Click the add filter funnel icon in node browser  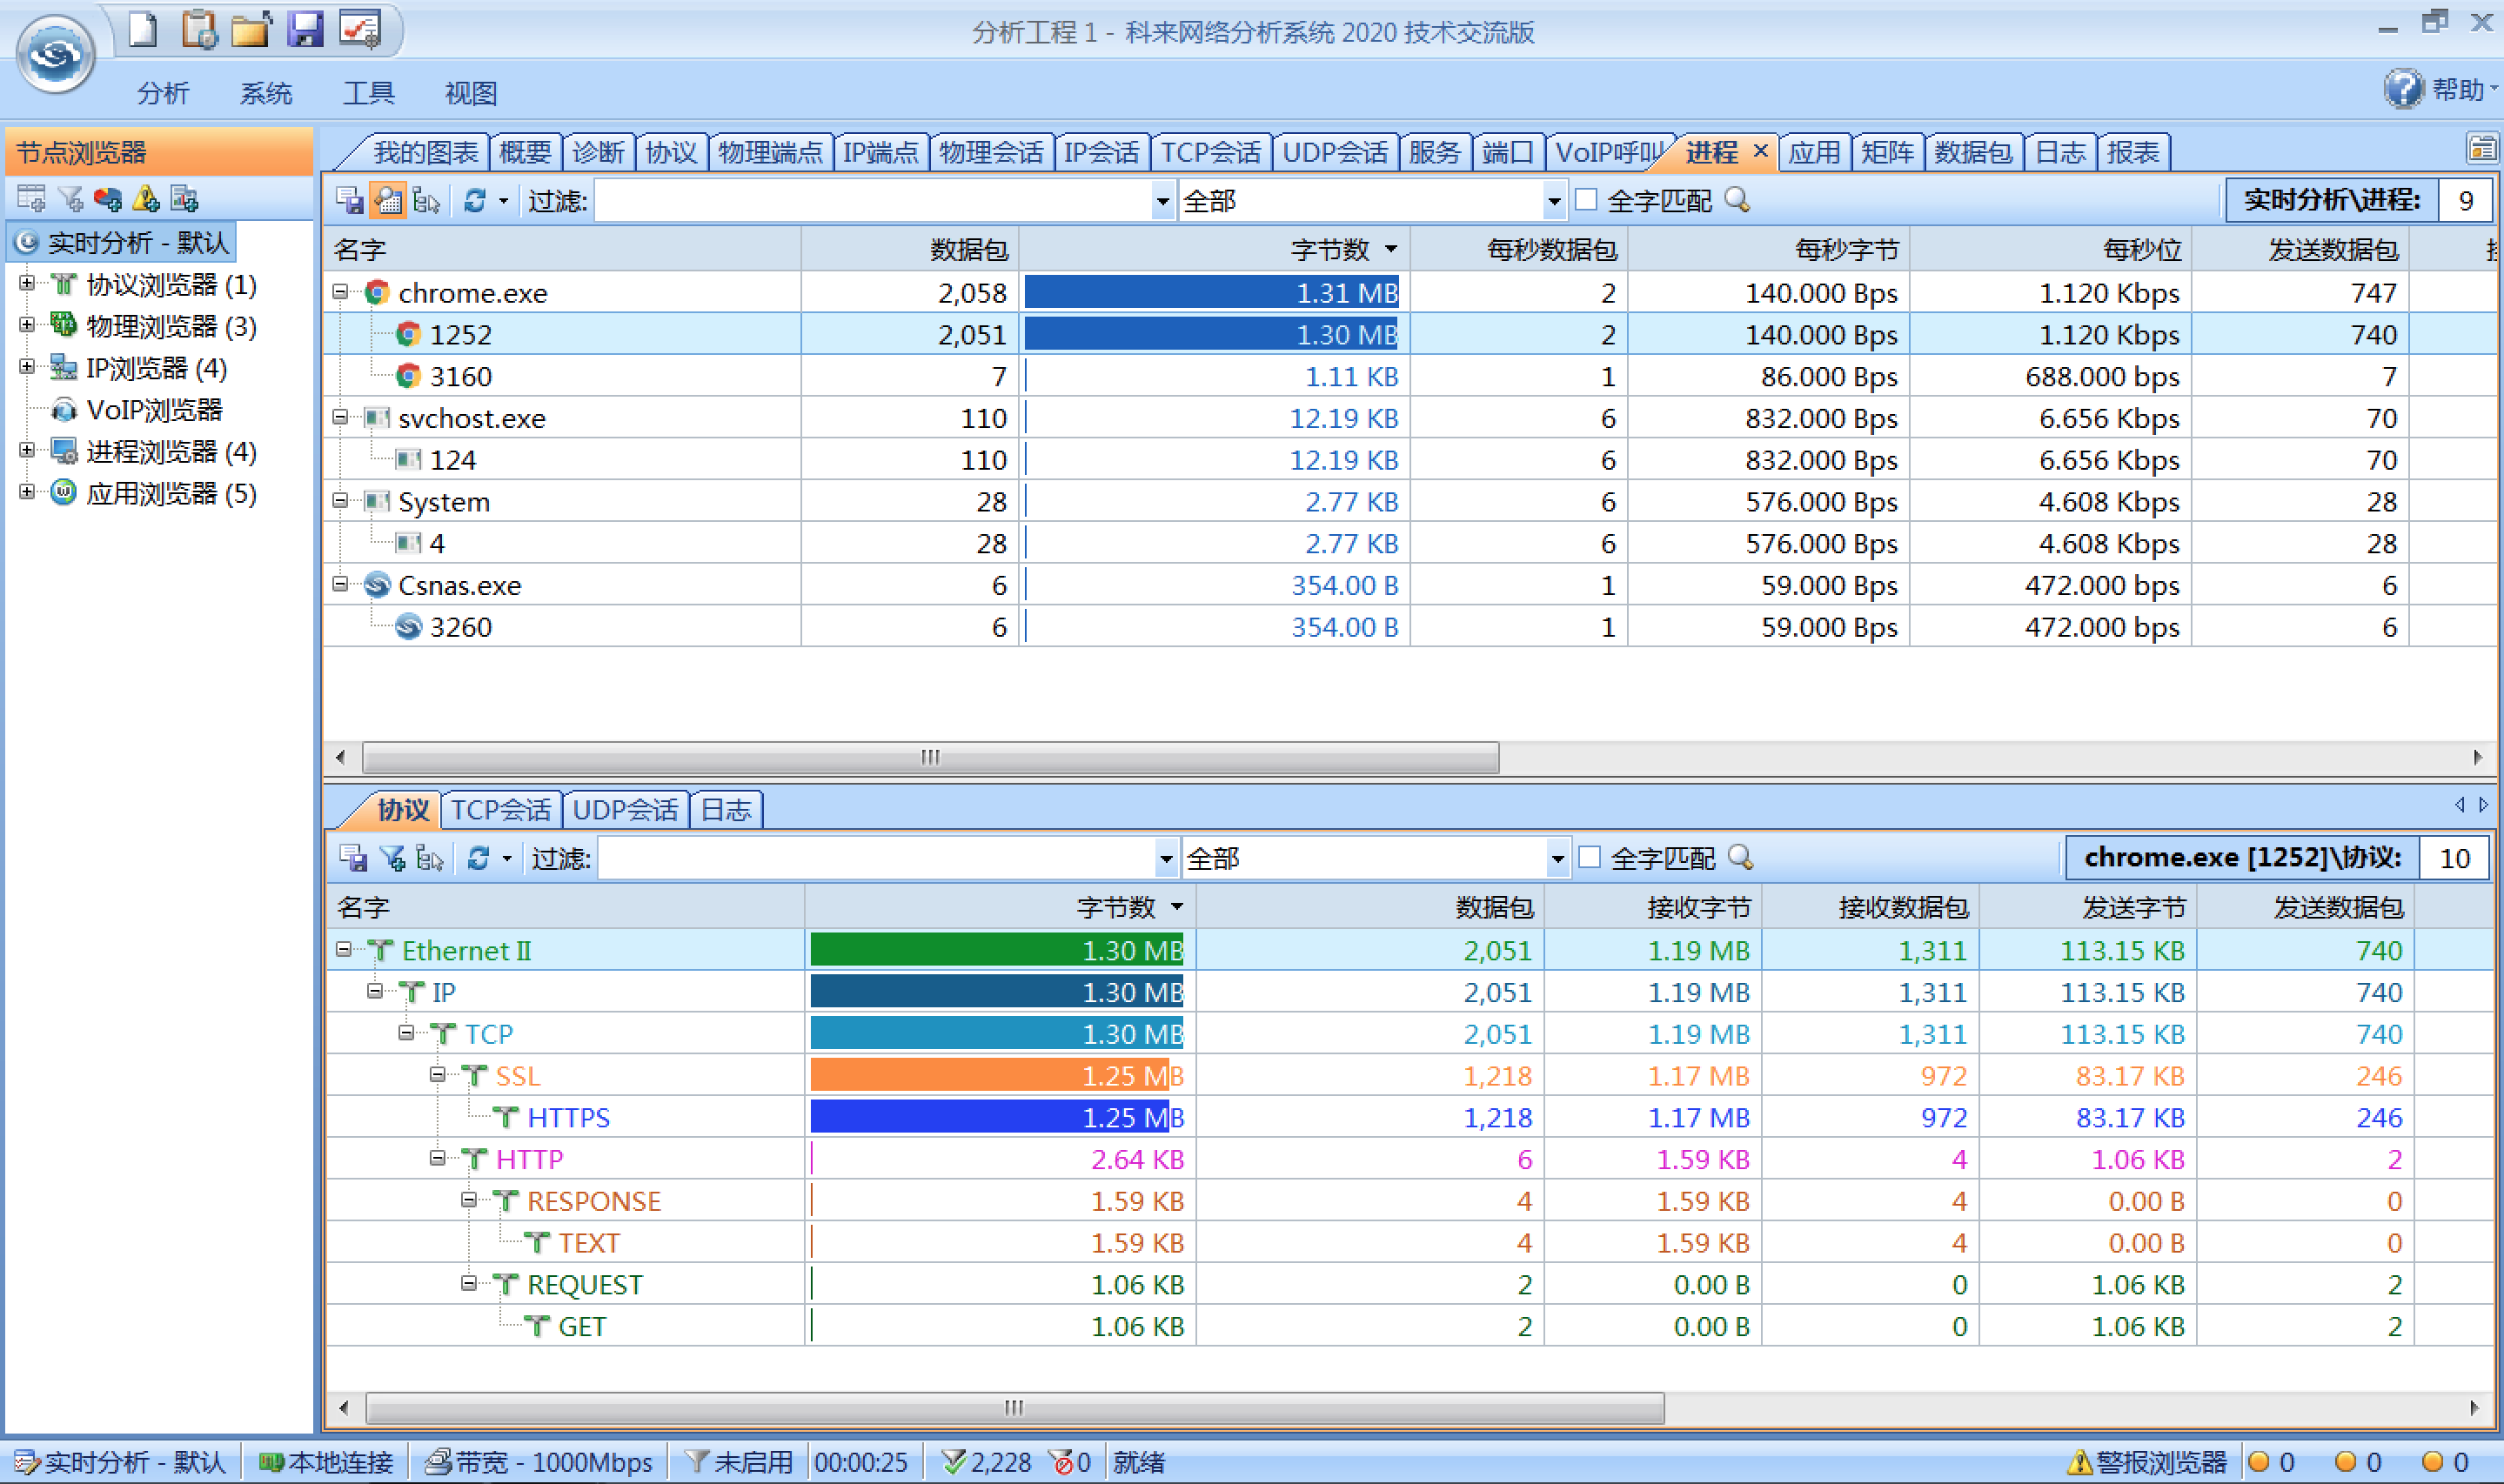pyautogui.click(x=70, y=199)
